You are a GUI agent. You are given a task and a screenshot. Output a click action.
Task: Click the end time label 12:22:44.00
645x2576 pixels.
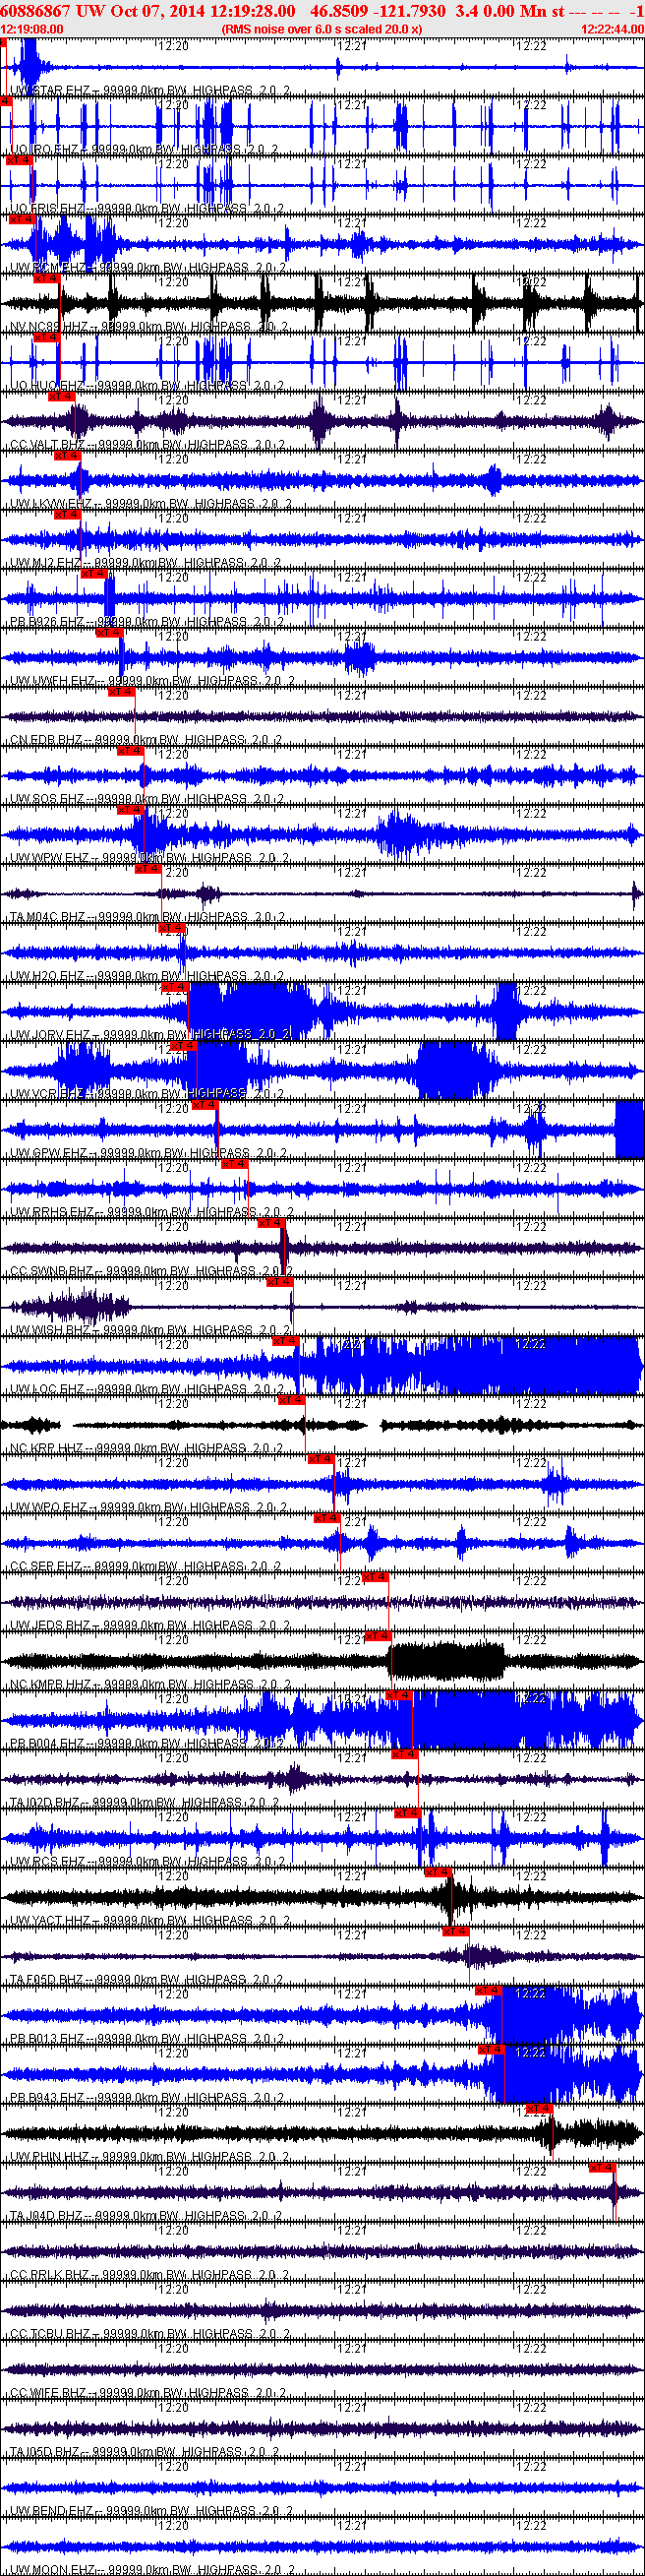coord(612,29)
